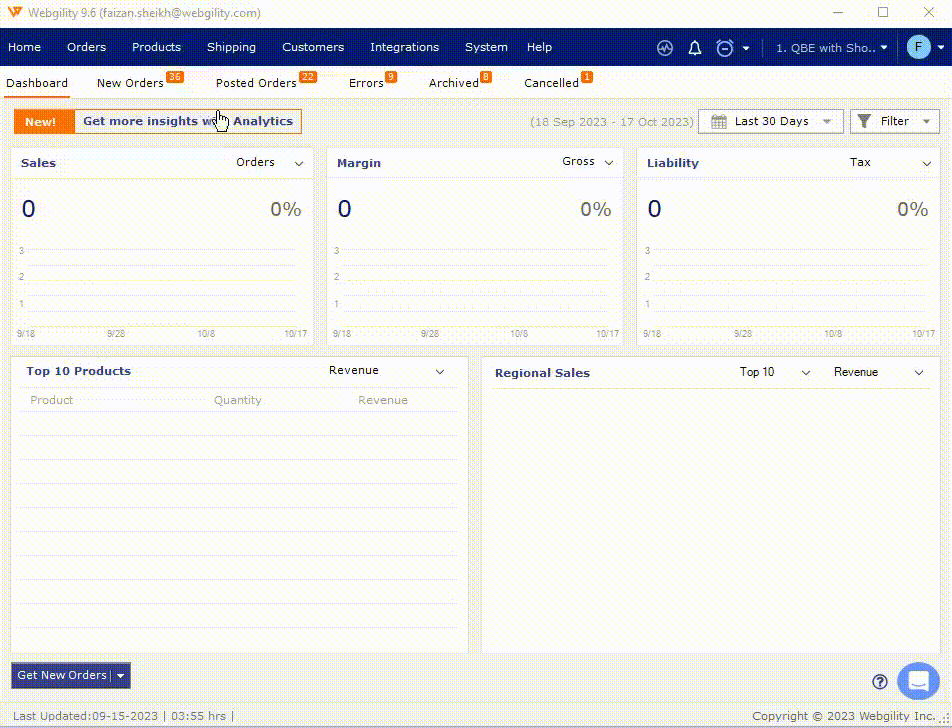Open the System menu

click(x=486, y=47)
